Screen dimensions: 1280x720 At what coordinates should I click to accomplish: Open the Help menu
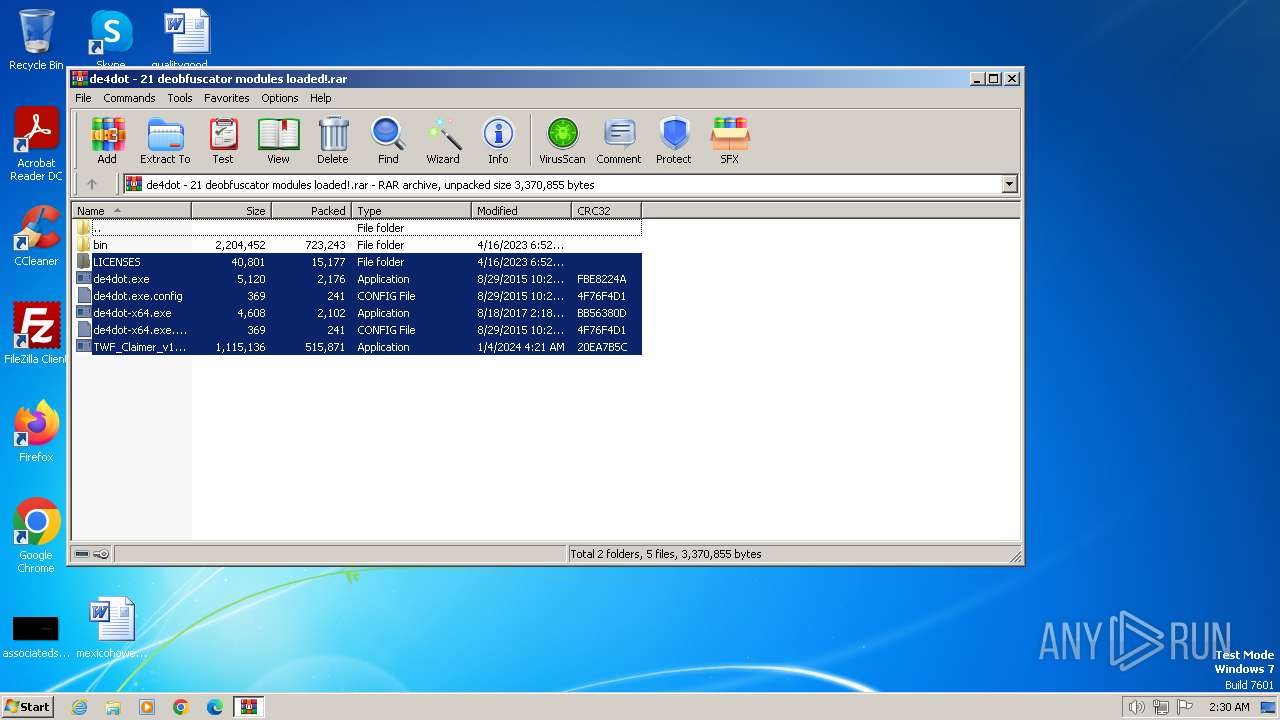point(320,98)
